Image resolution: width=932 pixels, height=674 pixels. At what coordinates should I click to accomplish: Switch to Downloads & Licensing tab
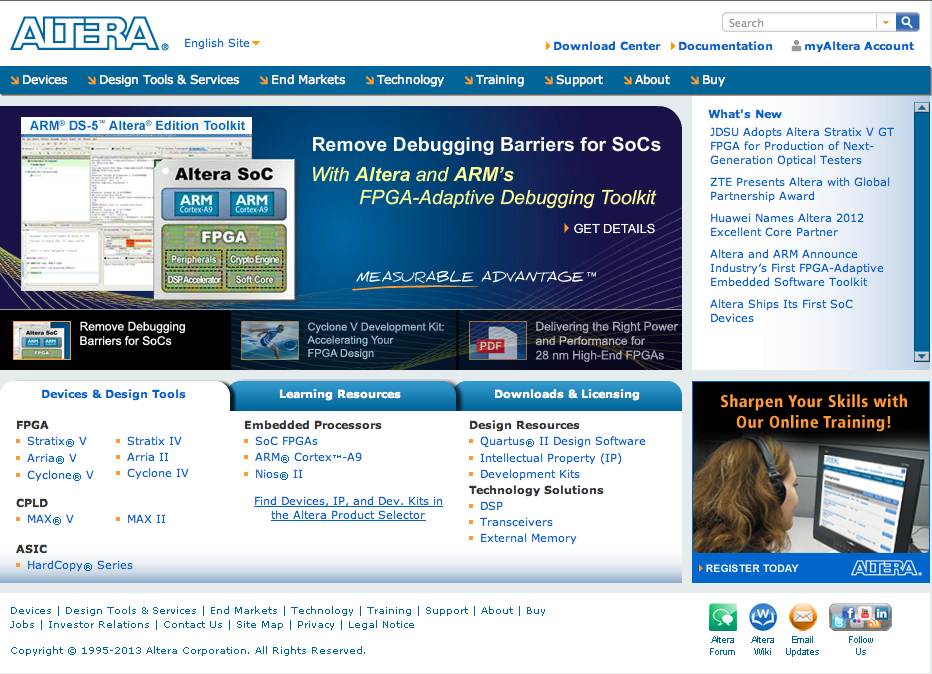pos(567,394)
